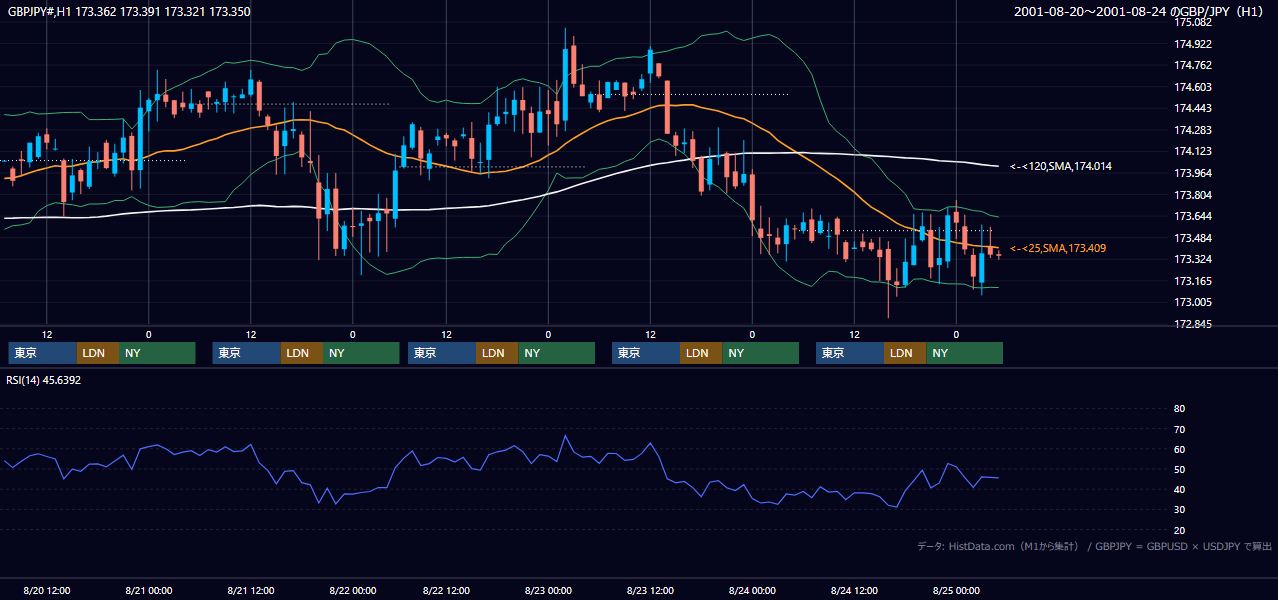
Task: Pick the 172.845 price axis label
Action: [x=1193, y=324]
